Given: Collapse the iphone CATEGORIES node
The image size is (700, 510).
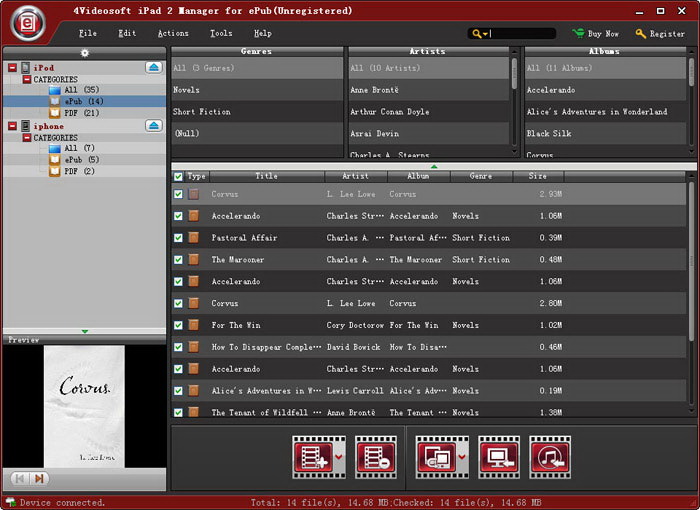Looking at the screenshot, I should [27, 137].
